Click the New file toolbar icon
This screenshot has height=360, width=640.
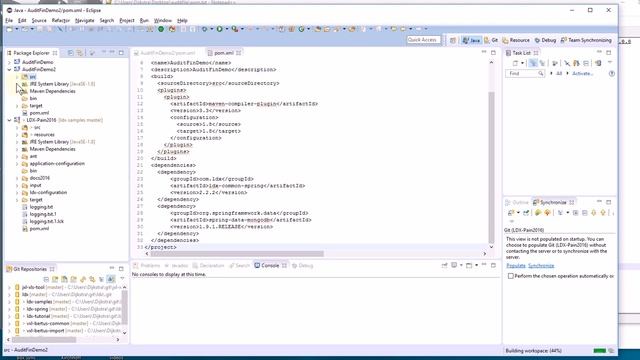click(x=9, y=29)
